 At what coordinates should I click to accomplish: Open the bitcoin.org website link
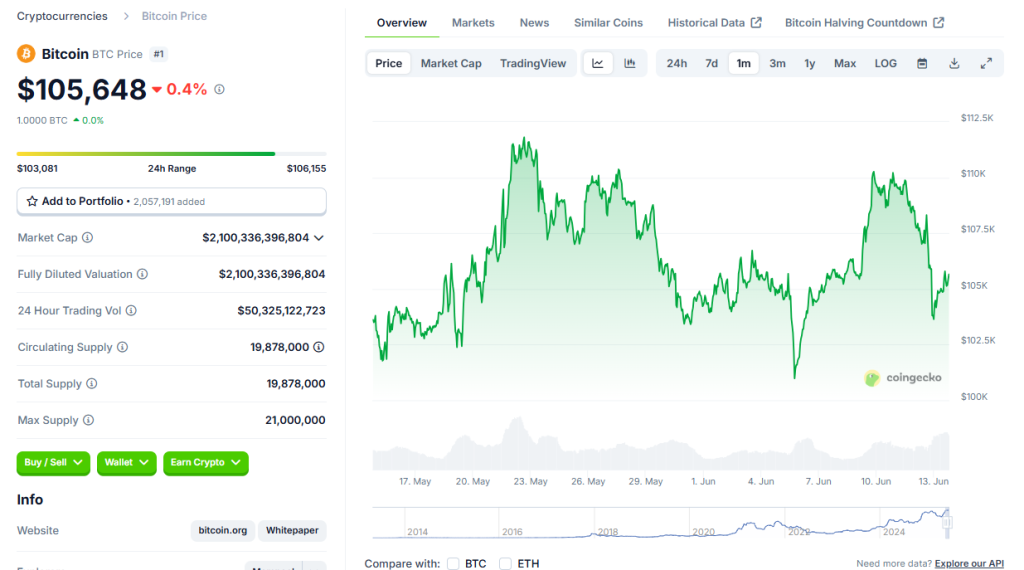coord(223,530)
